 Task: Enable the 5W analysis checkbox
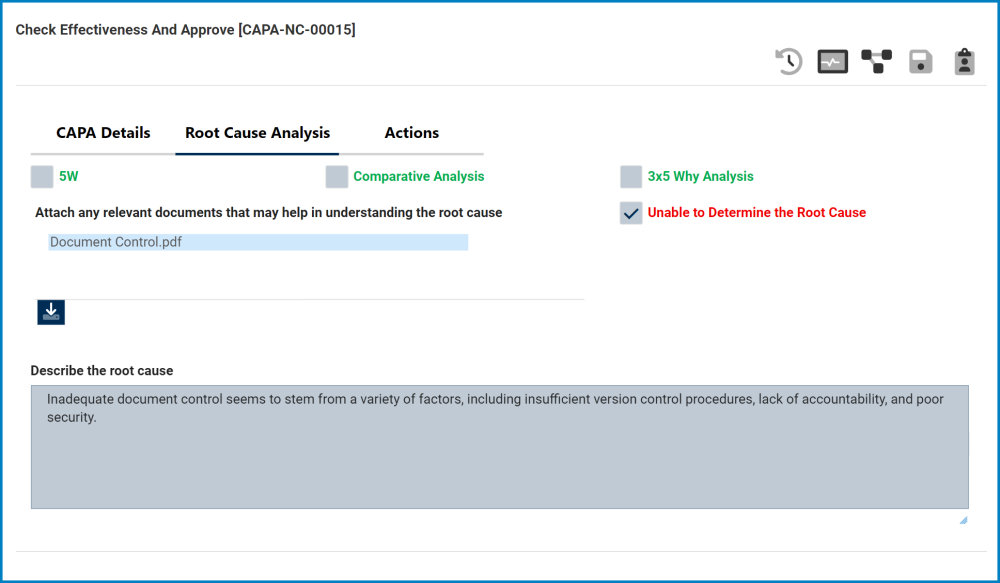pyautogui.click(x=41, y=176)
